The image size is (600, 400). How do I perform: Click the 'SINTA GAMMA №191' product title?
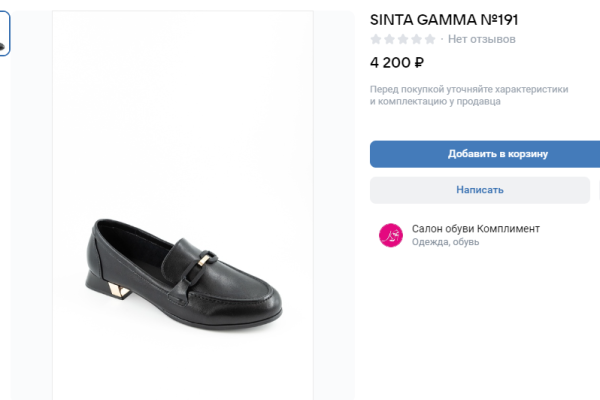(444, 19)
